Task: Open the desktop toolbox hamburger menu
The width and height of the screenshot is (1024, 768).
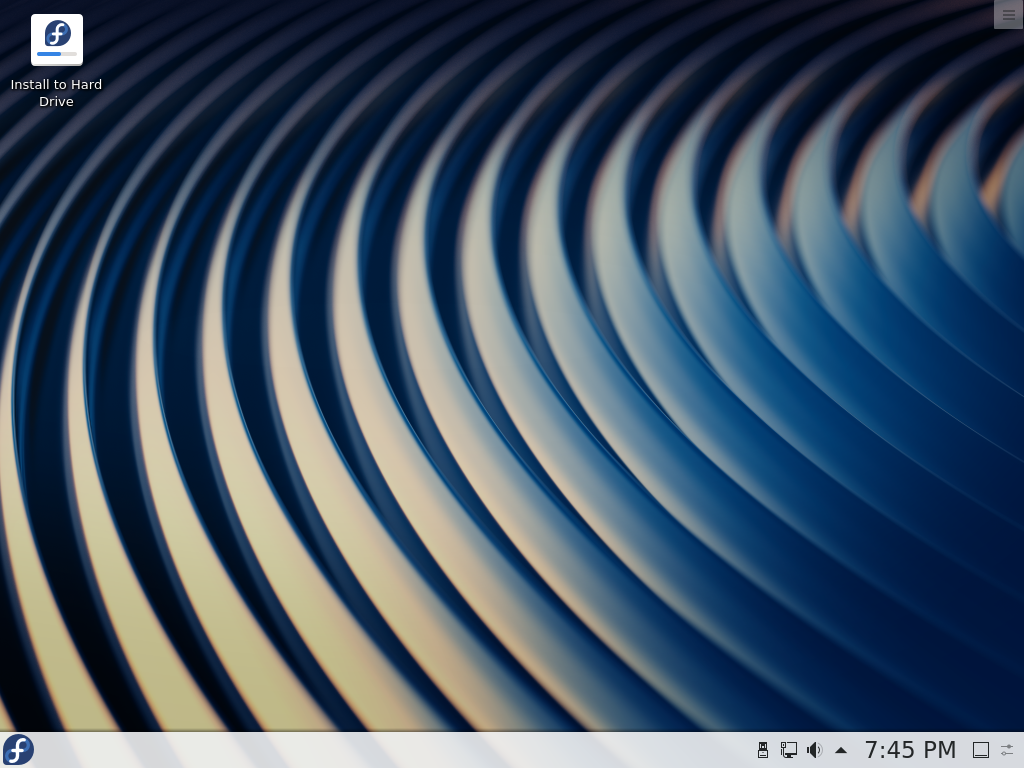Action: point(1008,14)
